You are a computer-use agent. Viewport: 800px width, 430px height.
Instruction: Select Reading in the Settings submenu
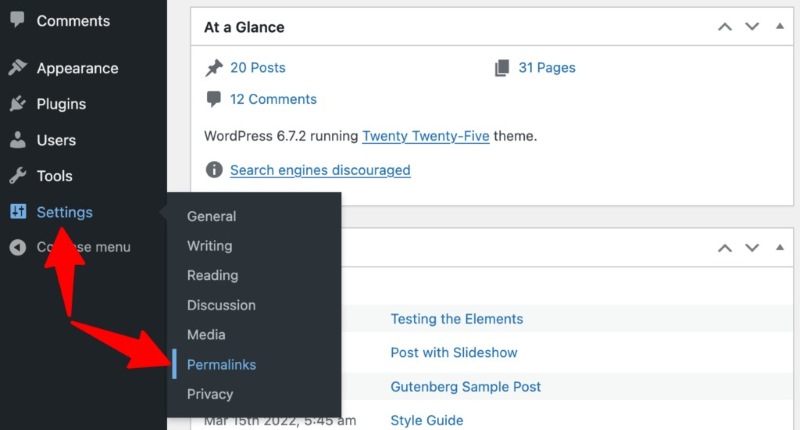pos(212,275)
